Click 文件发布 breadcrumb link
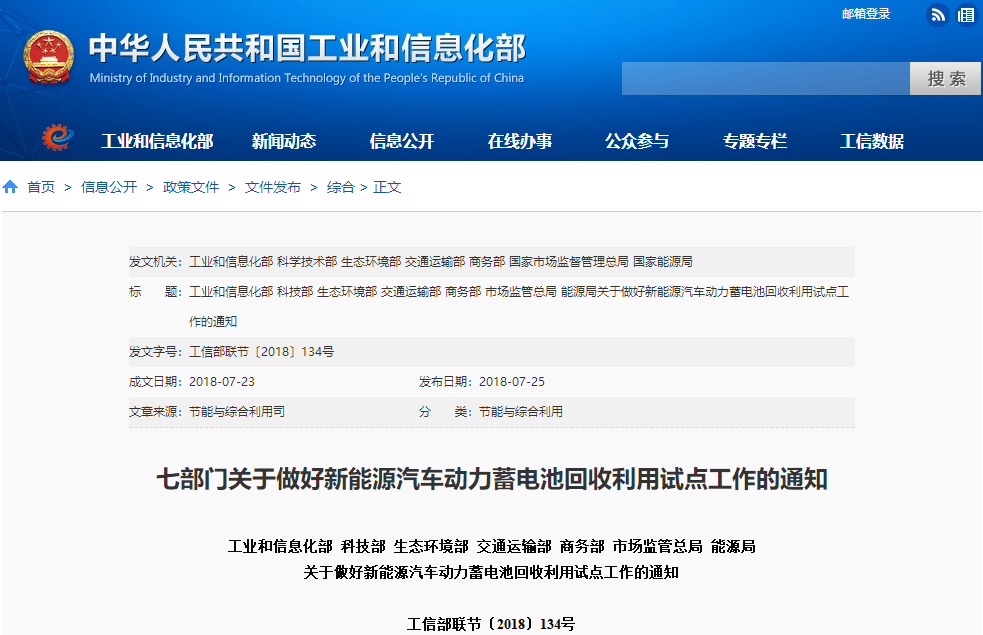Screen dimensions: 983x635 tap(273, 187)
